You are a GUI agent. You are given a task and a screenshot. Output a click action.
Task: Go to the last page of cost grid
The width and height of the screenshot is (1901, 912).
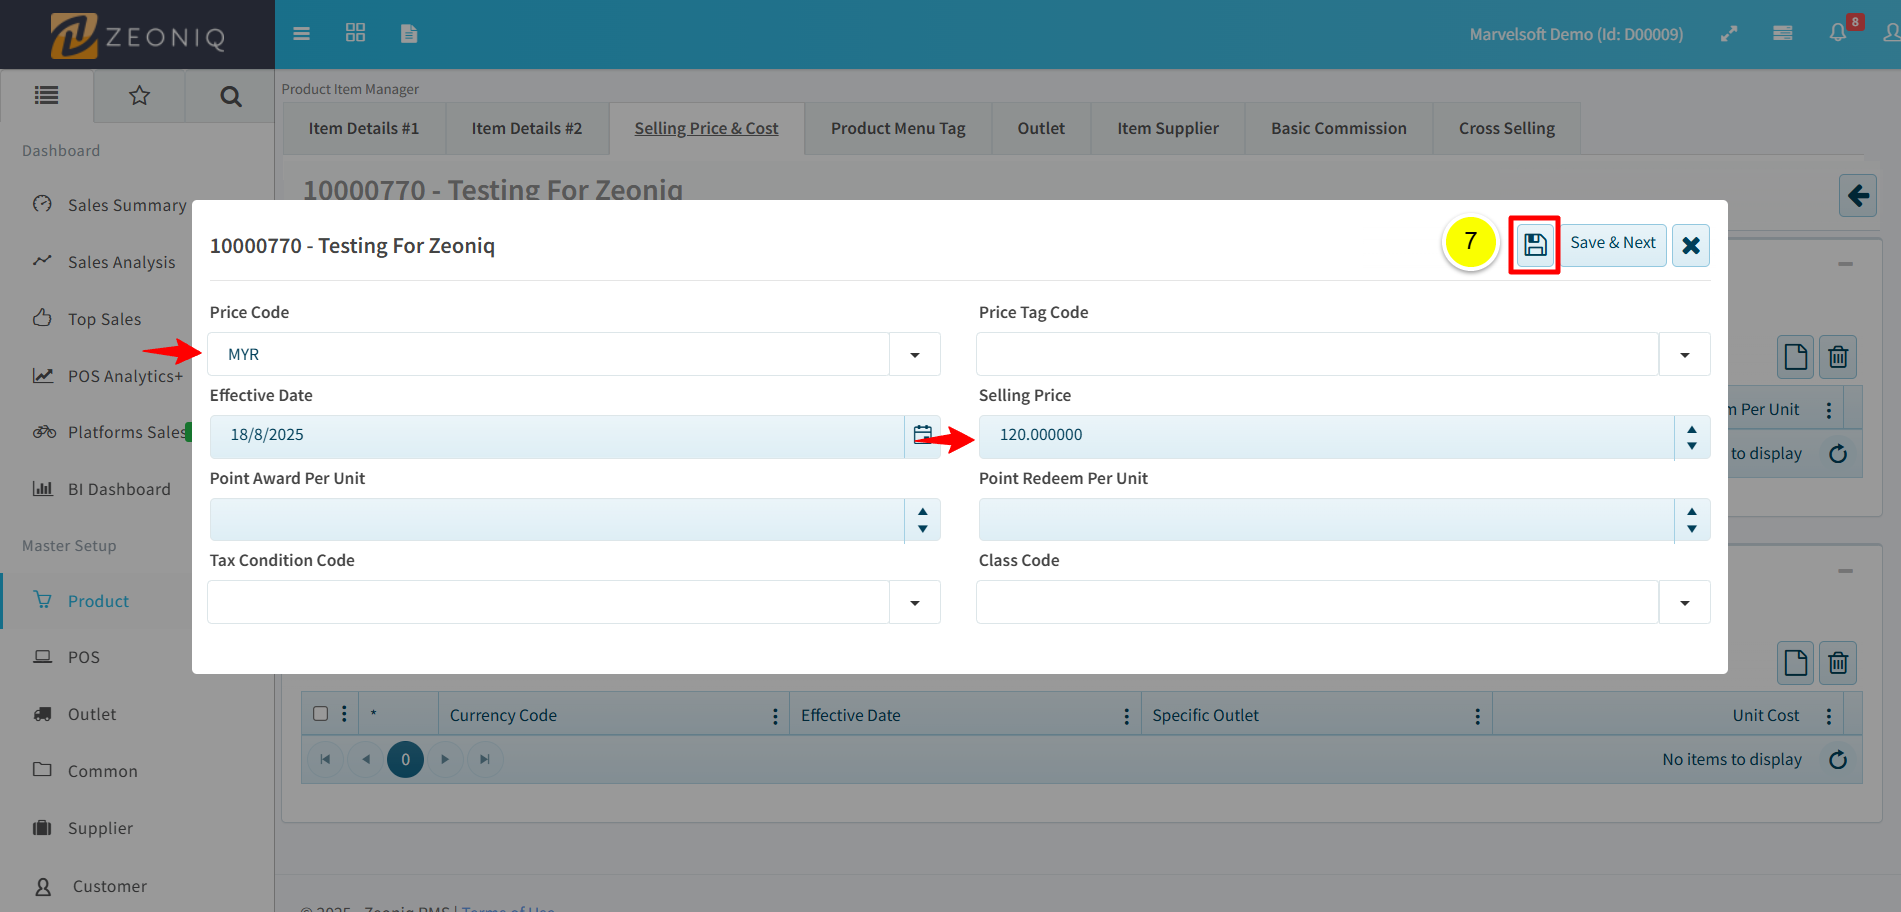click(485, 760)
